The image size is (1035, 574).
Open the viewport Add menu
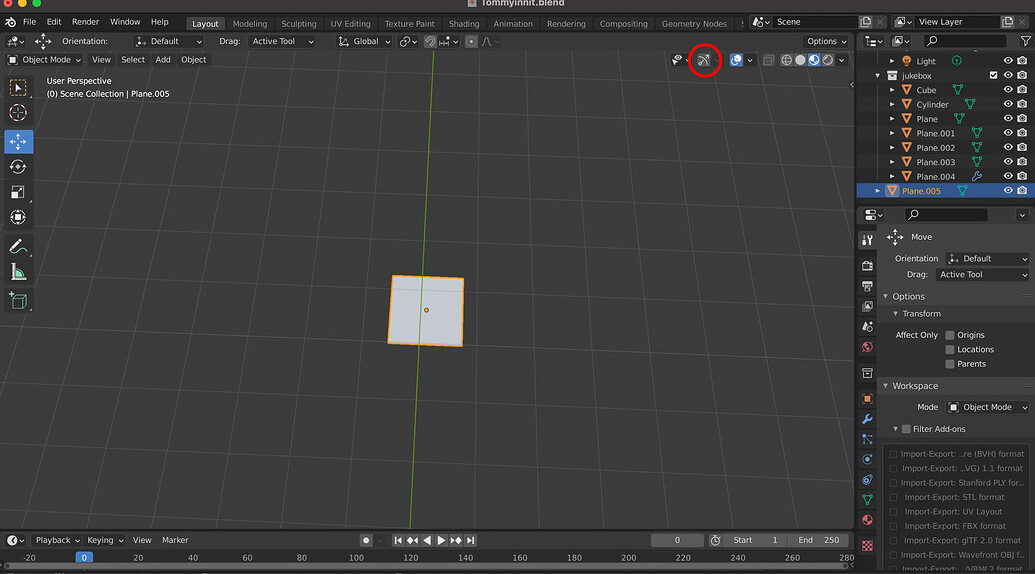[163, 59]
